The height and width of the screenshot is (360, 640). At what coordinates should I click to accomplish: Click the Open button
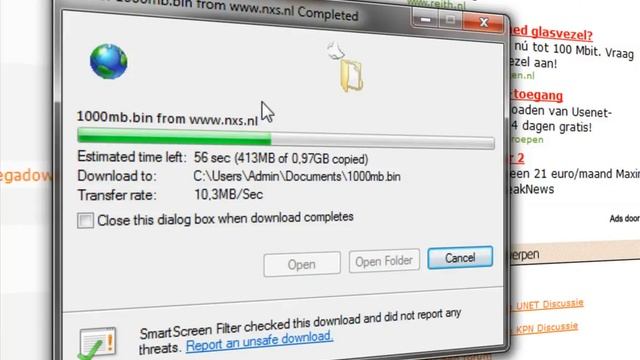pyautogui.click(x=302, y=264)
